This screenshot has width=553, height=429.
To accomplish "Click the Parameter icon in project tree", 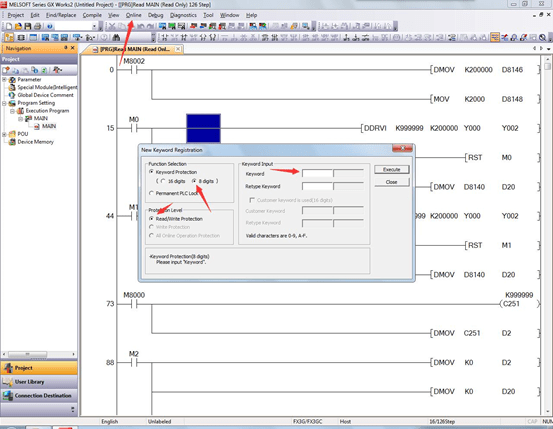I will pos(12,80).
